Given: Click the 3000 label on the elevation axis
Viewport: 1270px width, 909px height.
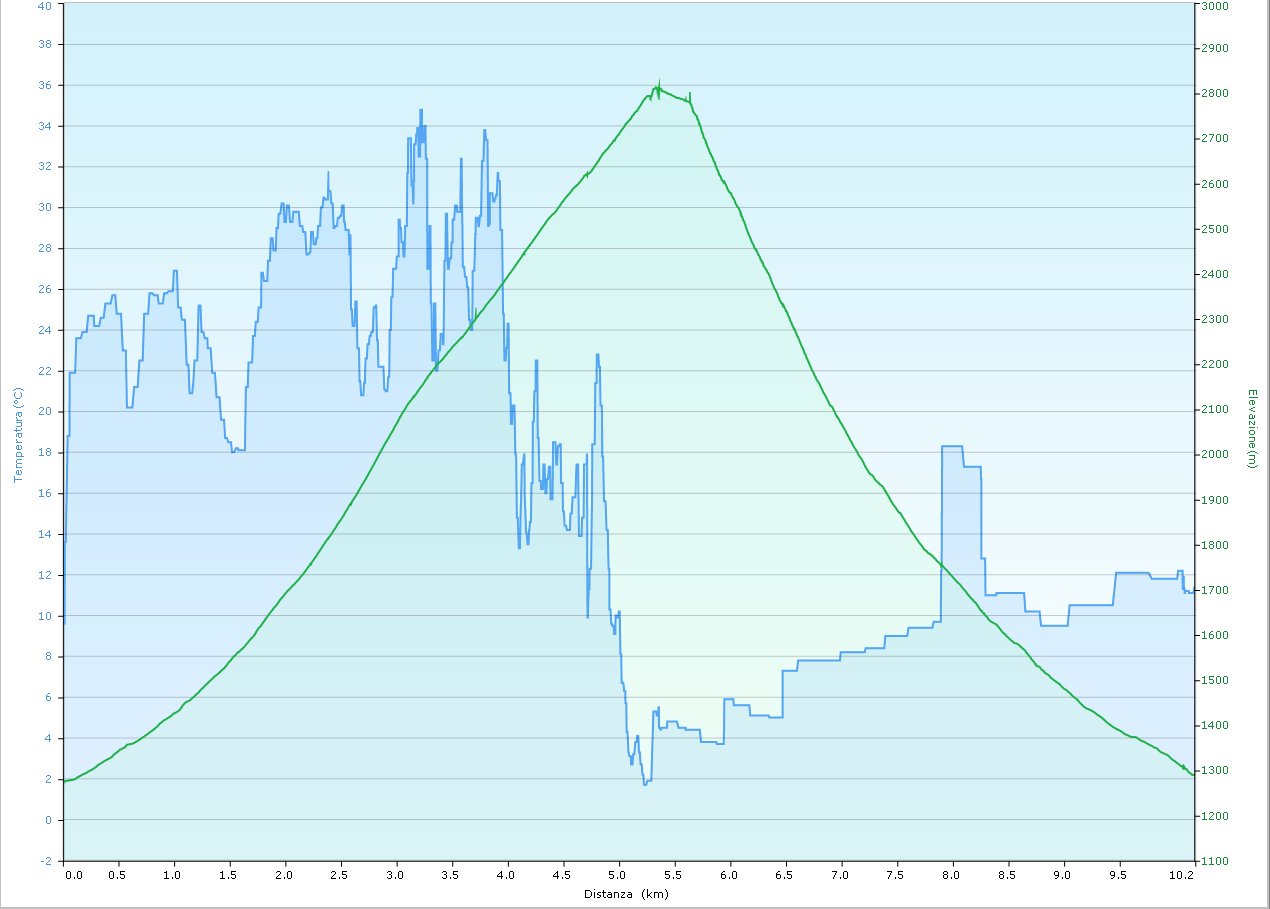Looking at the screenshot, I should tap(1215, 5).
